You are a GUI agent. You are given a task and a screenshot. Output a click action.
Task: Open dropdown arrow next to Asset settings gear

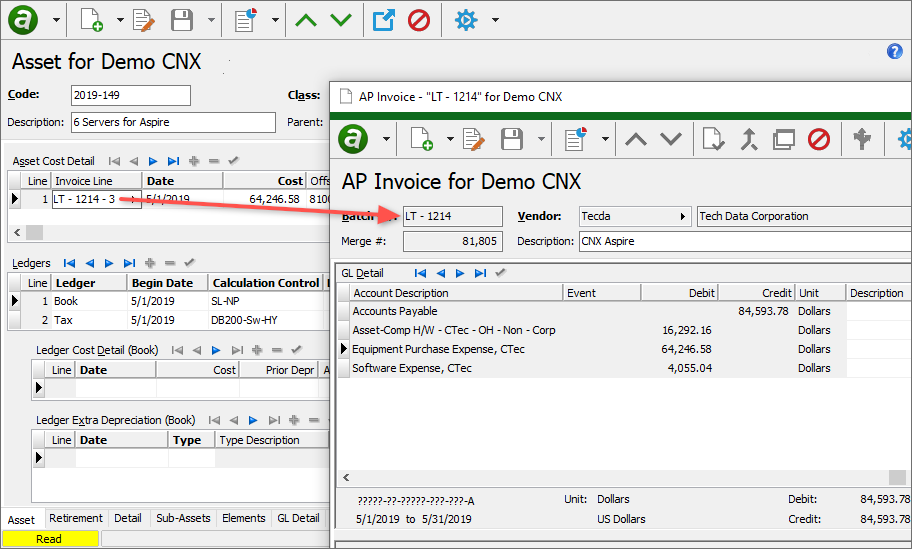point(495,19)
